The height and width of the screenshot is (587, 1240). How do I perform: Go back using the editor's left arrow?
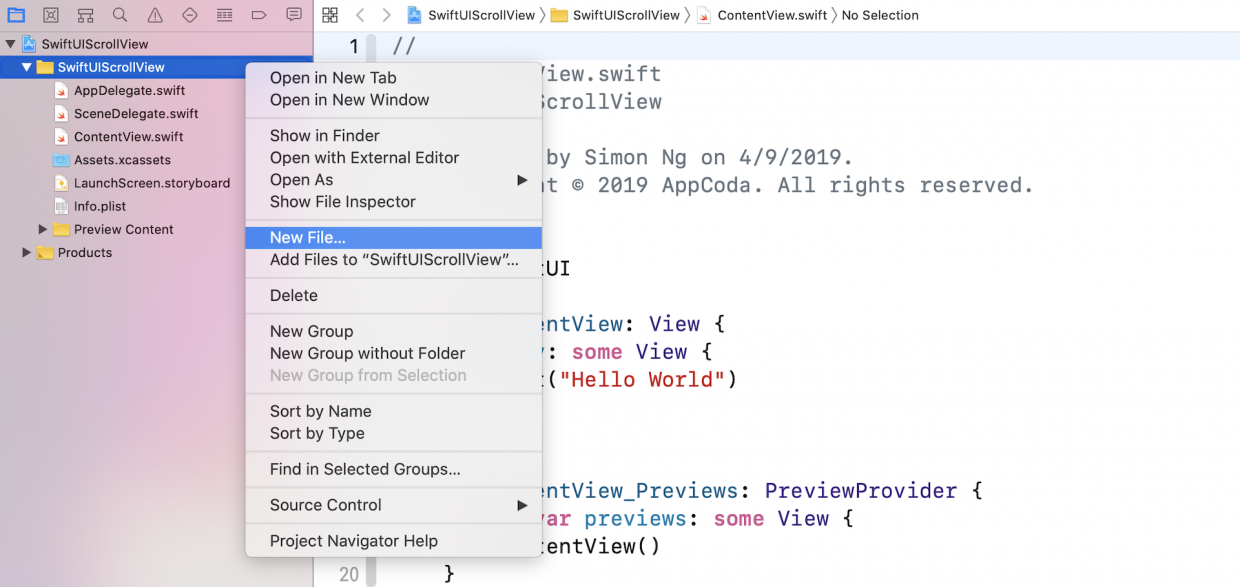361,15
